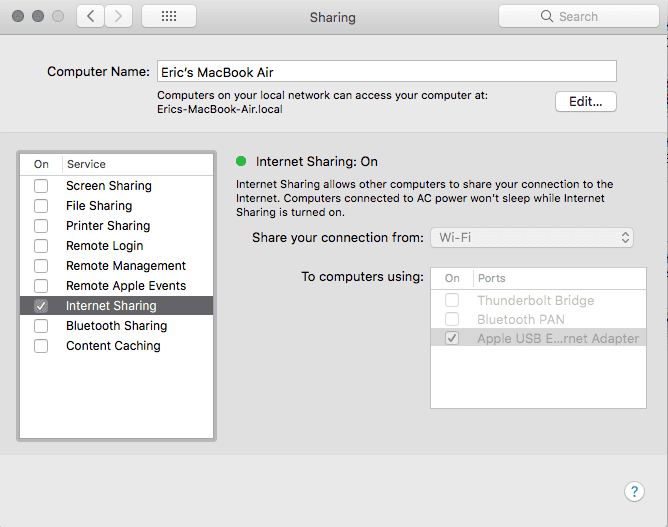
Task: Click the Search field
Action: [579, 16]
